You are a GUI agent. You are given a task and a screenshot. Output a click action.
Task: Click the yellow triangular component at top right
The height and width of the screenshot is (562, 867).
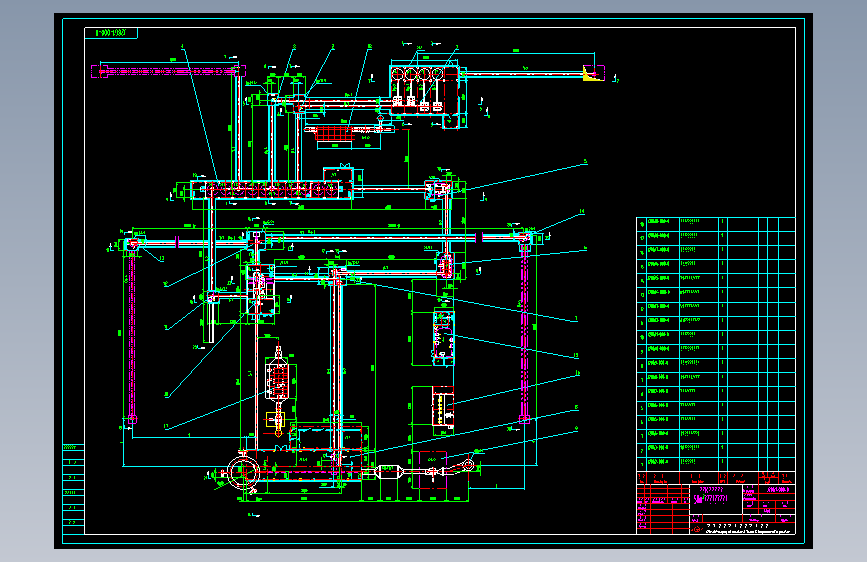pos(593,73)
